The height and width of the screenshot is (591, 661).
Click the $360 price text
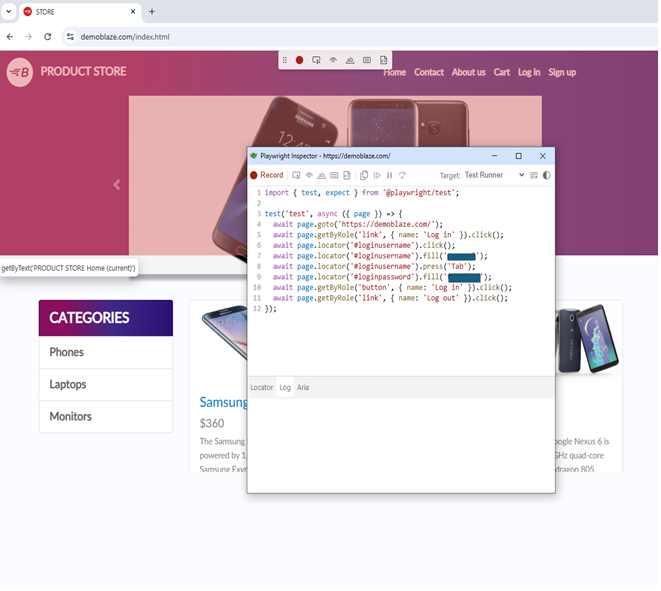(212, 423)
